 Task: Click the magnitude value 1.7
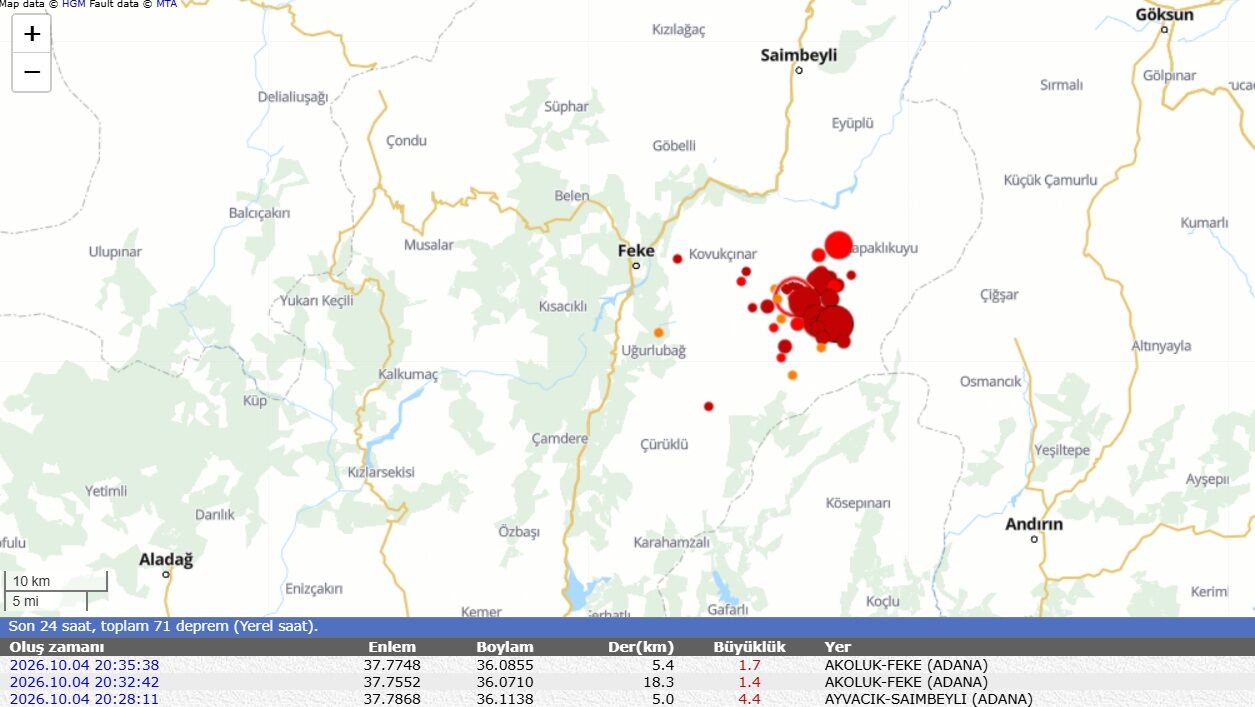click(x=750, y=665)
